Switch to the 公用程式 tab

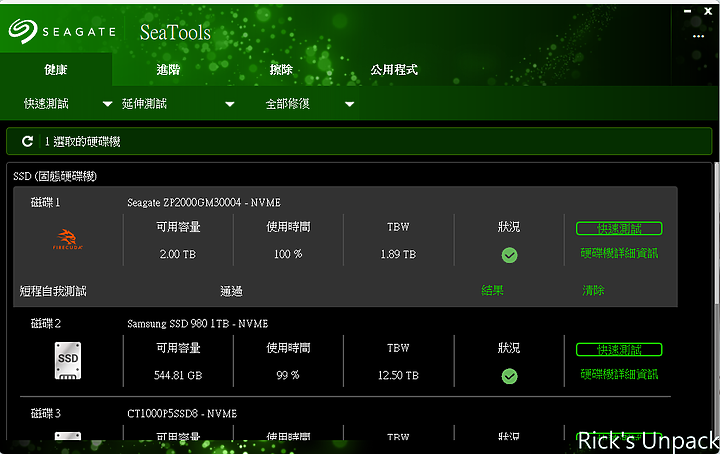click(394, 69)
